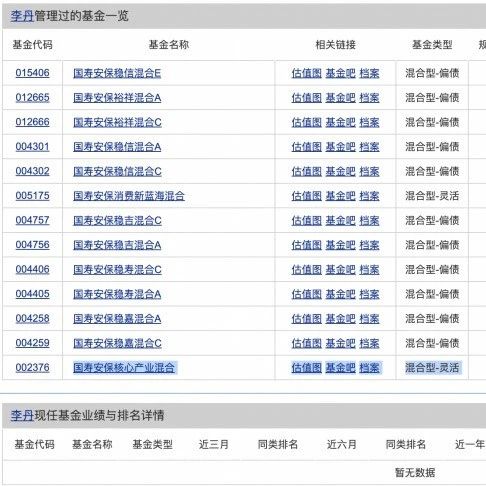486x486 pixels.
Task: Click 基金吧 link for fund 004258
Action: (340, 319)
